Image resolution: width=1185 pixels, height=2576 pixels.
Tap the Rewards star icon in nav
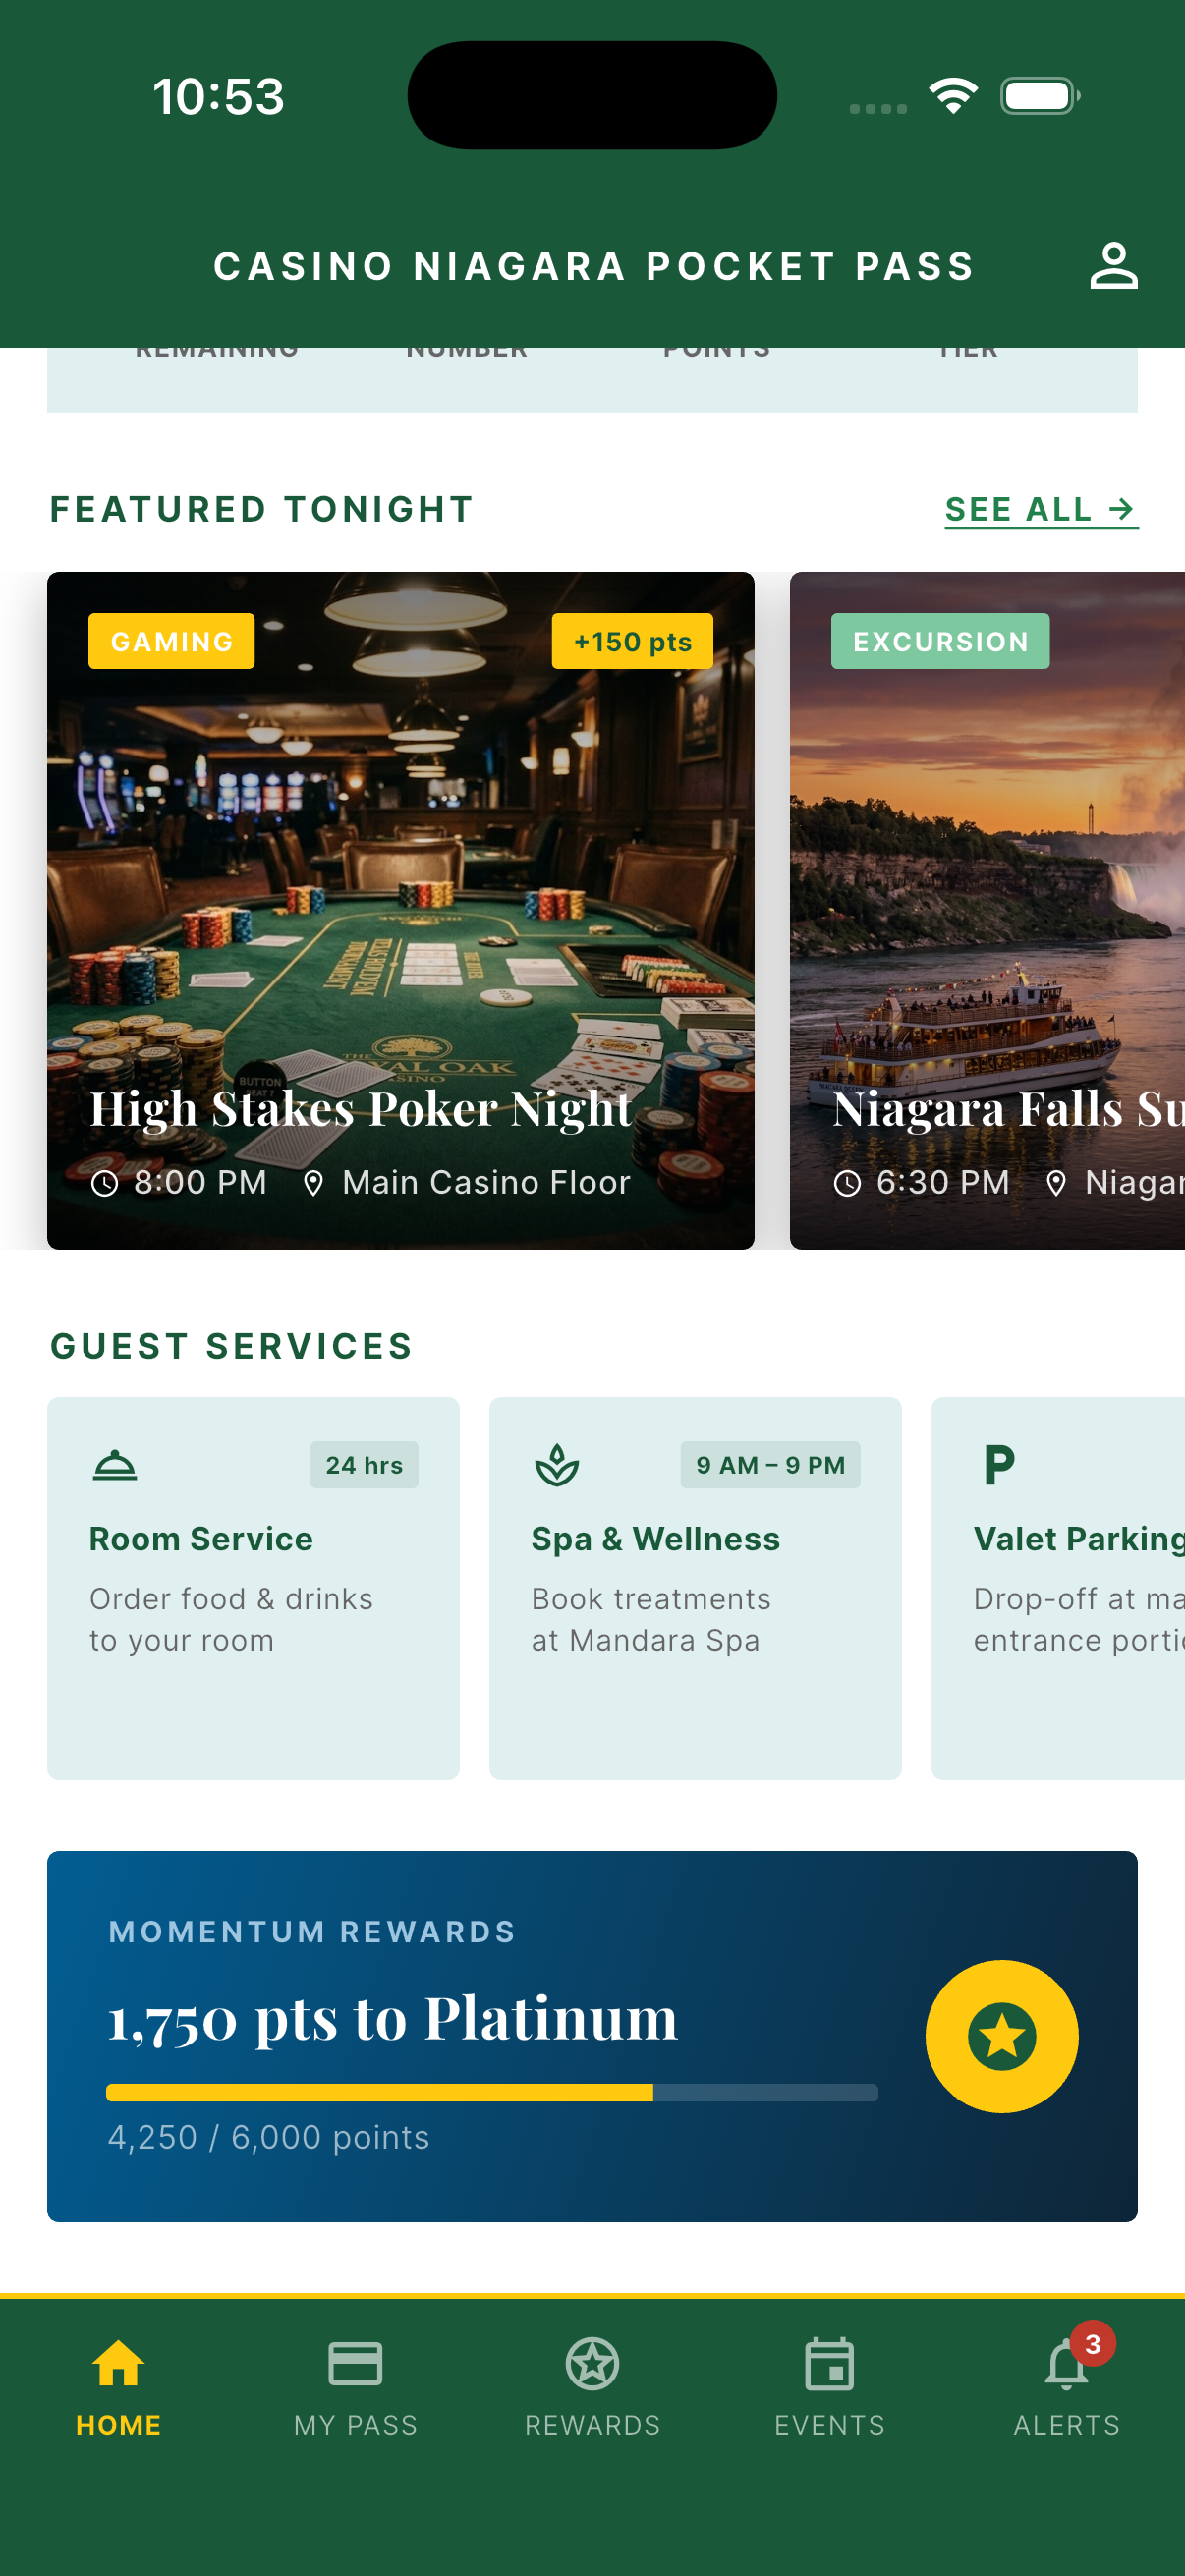coord(592,2364)
